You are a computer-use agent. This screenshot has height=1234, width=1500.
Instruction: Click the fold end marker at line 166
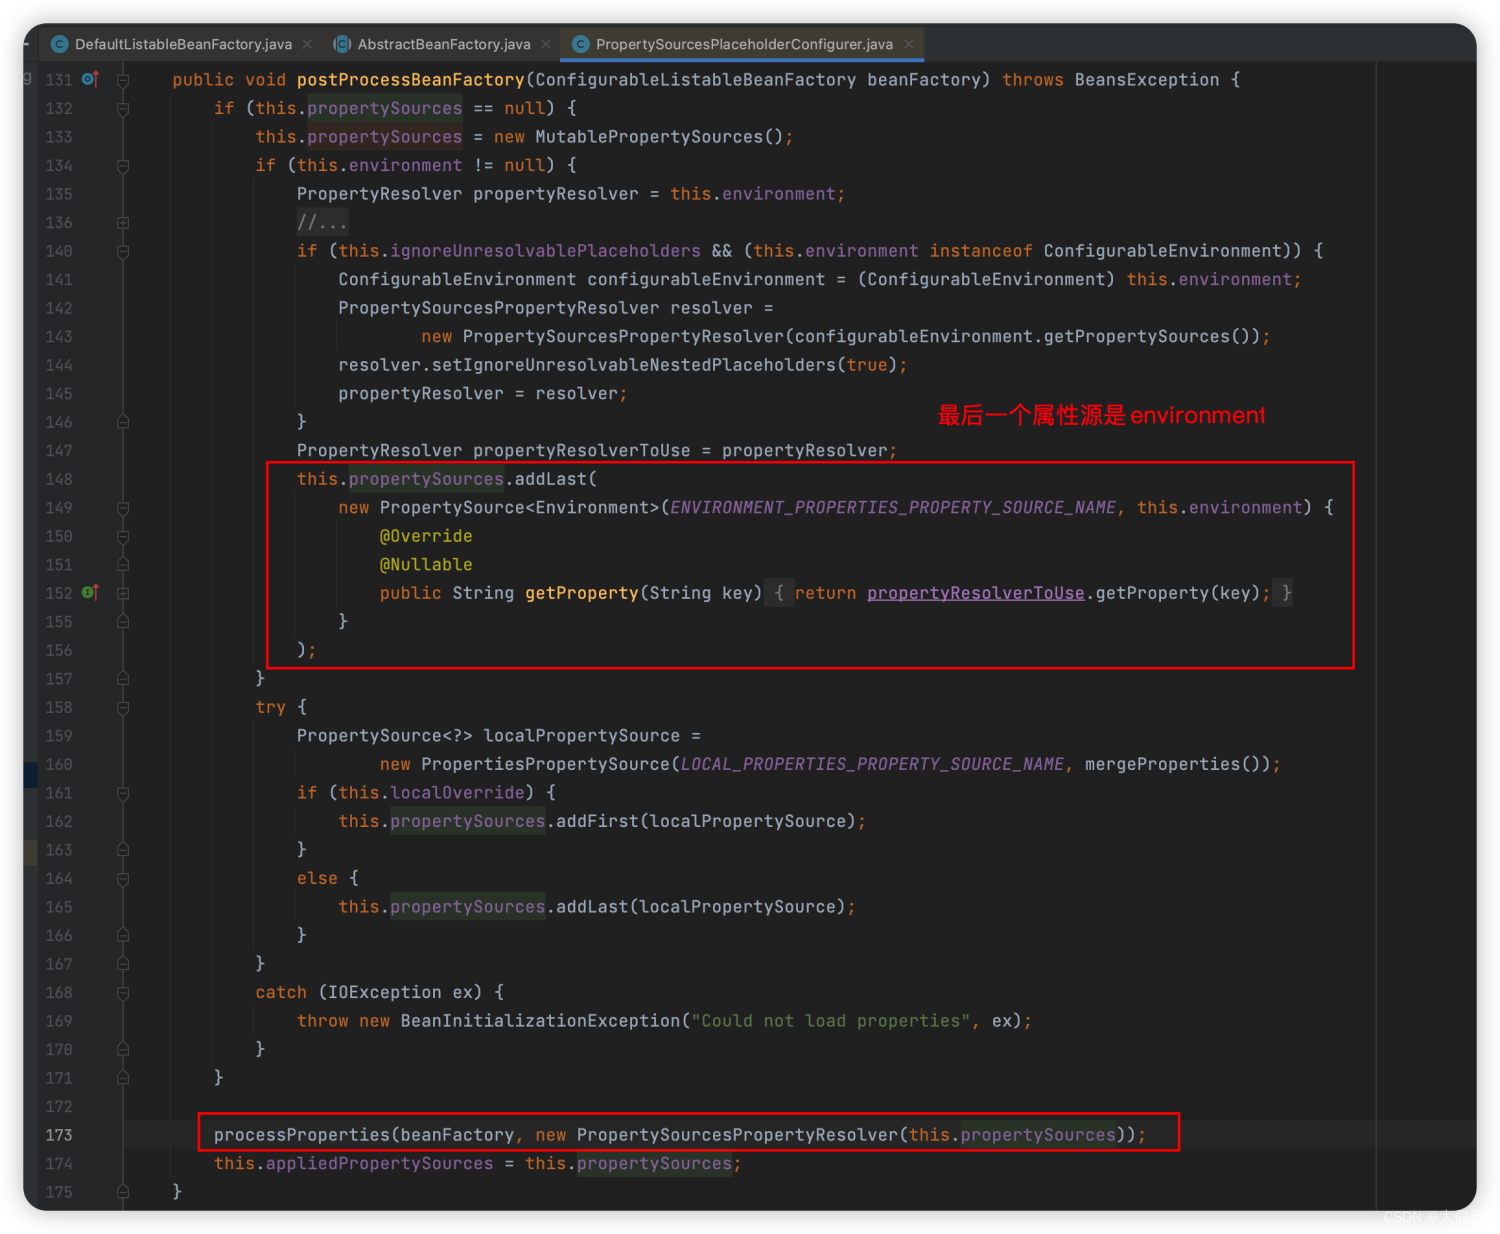point(123,935)
